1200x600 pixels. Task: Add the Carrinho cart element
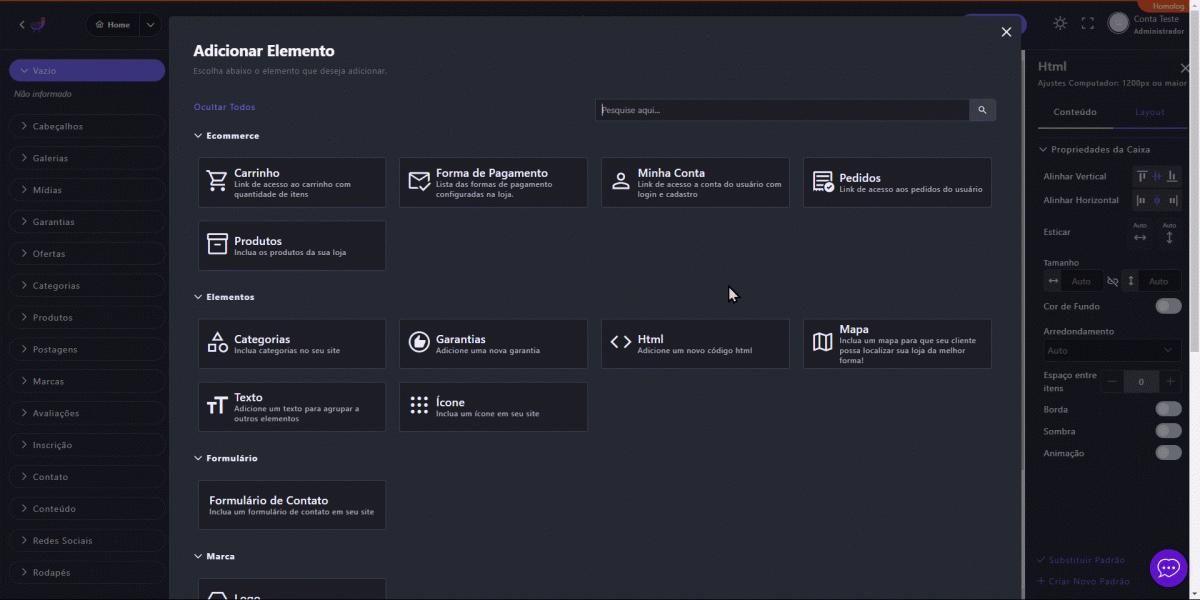(x=291, y=182)
